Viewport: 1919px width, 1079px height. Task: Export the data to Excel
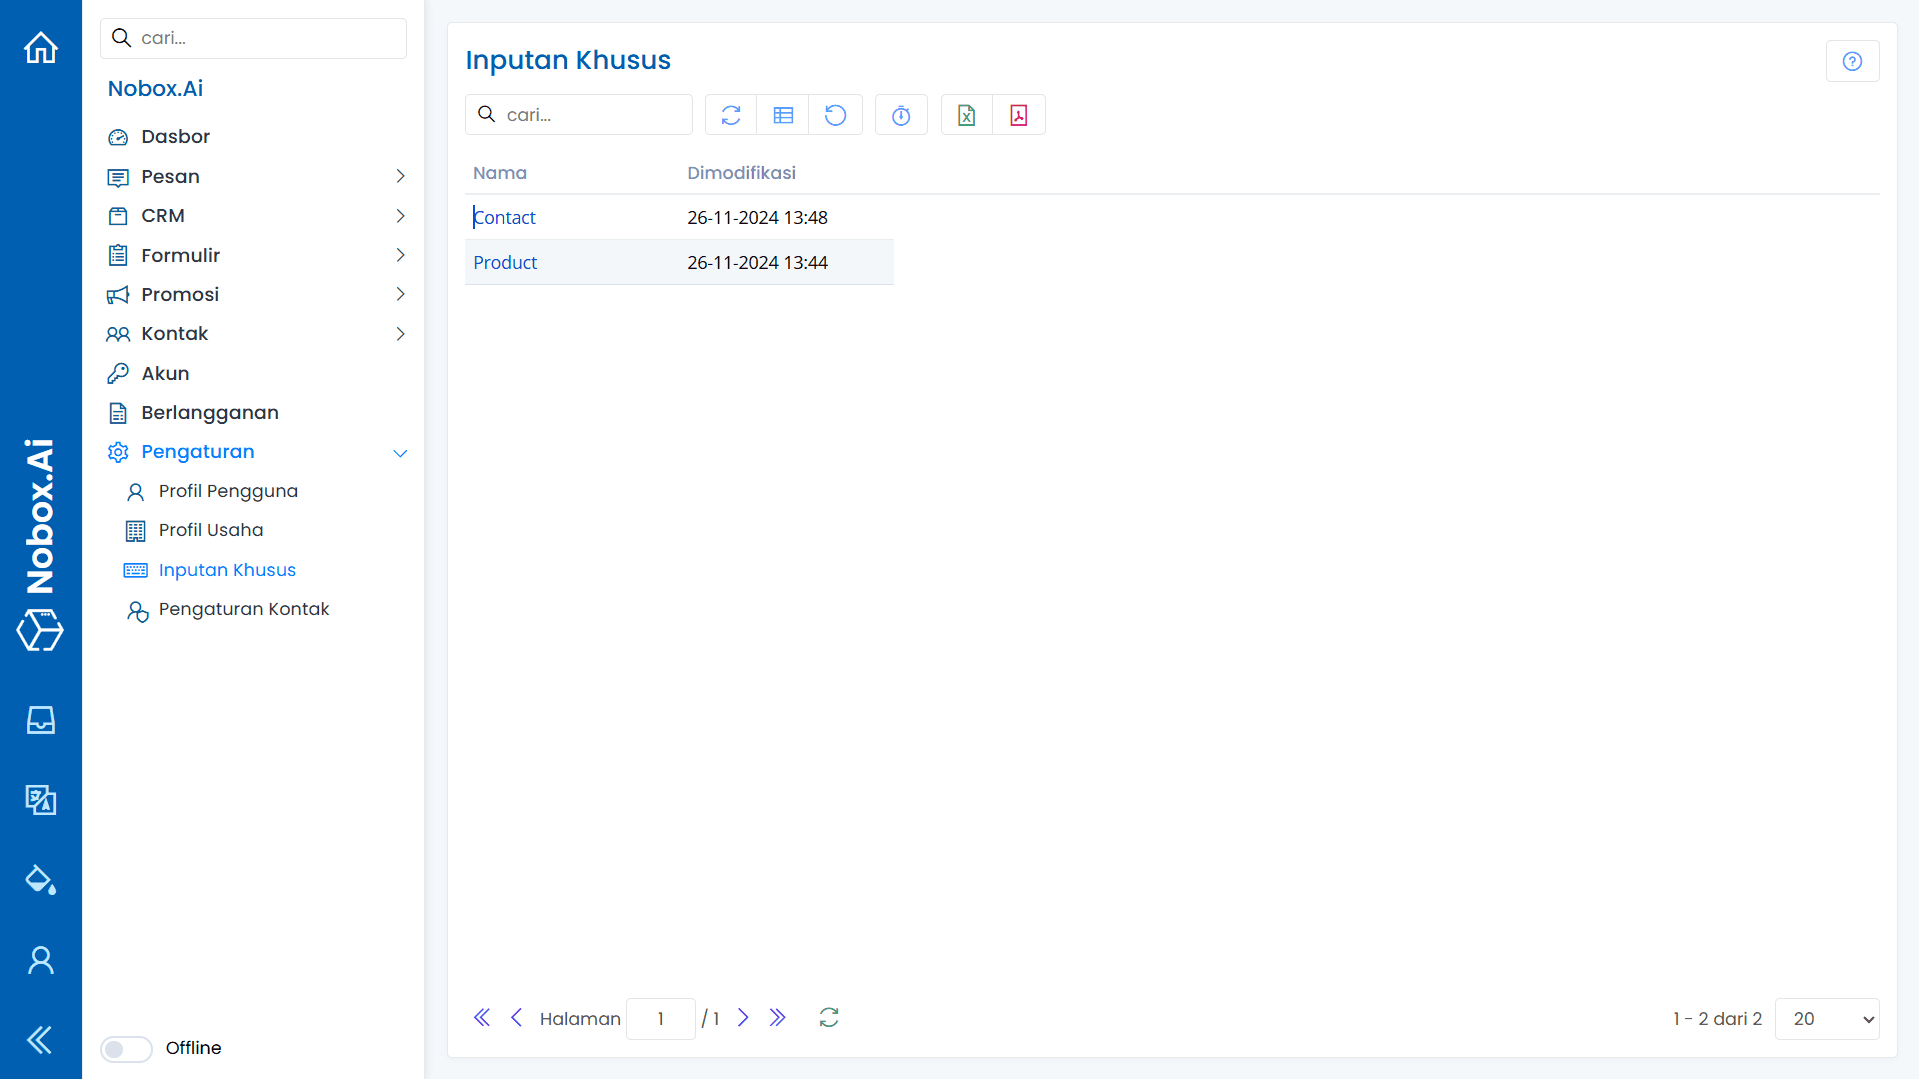966,114
